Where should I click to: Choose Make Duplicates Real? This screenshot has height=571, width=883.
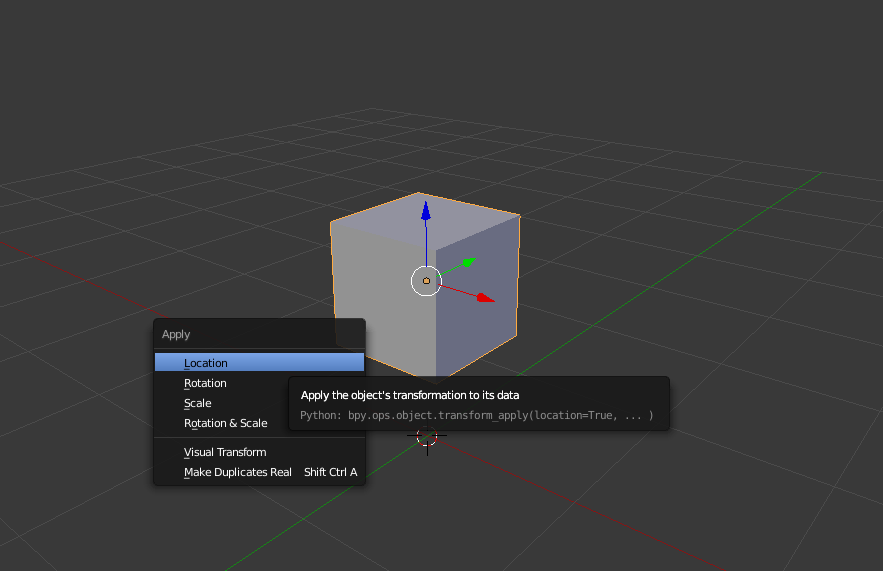(x=260, y=472)
